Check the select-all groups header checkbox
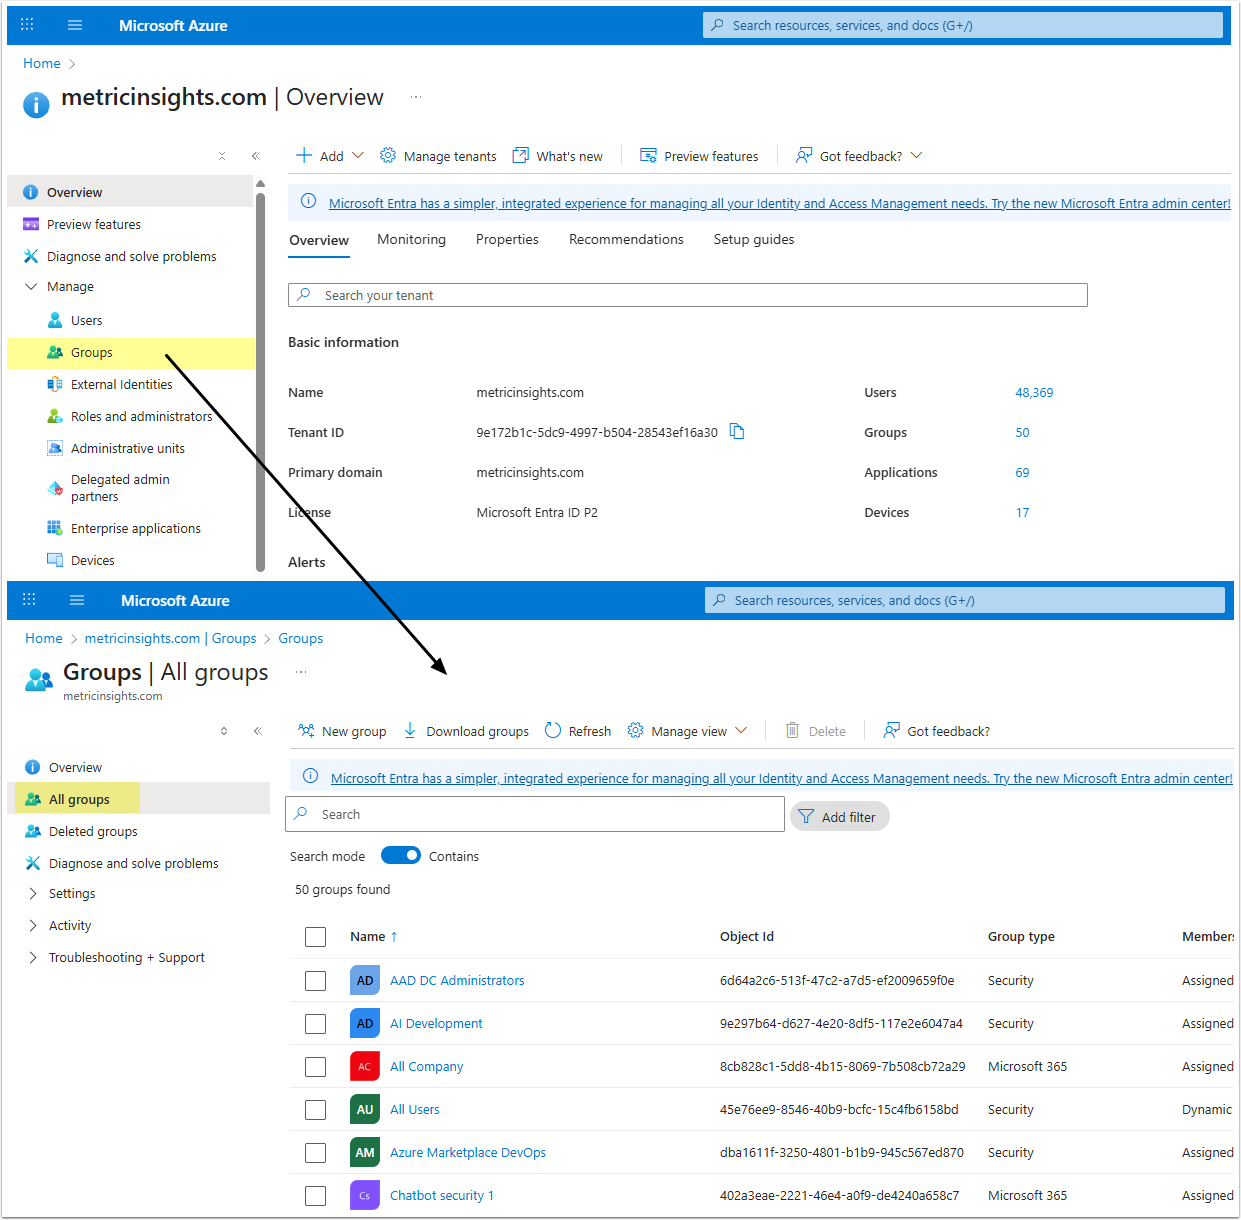 point(316,937)
